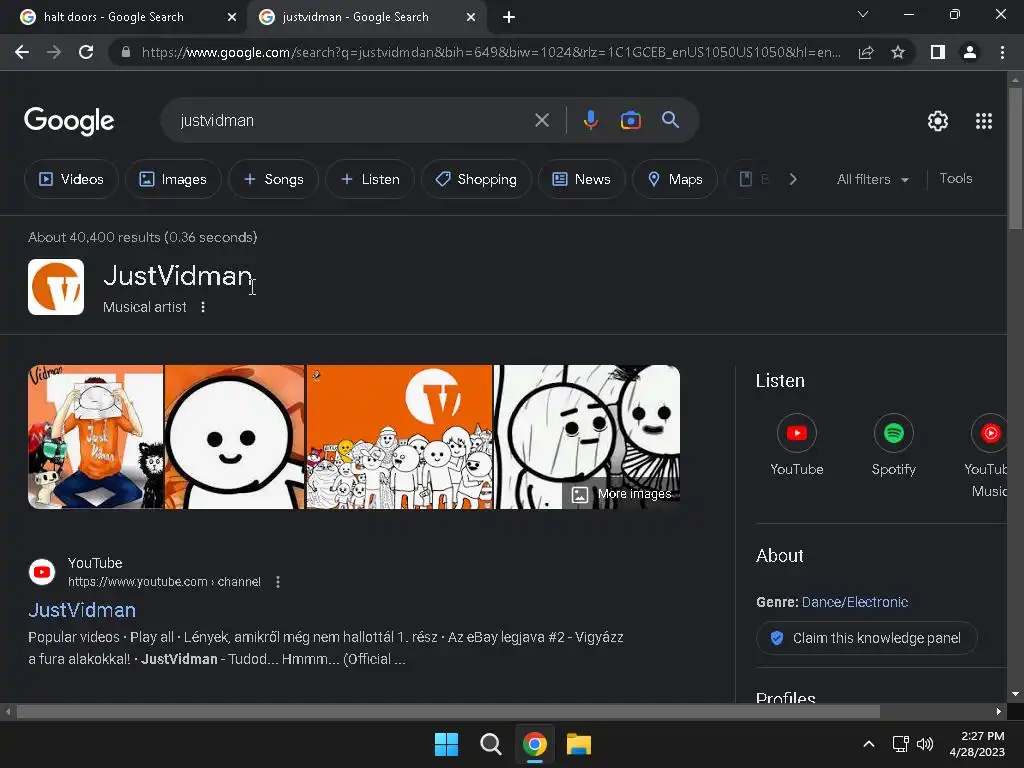Start voice search with the microphone icon
The height and width of the screenshot is (768, 1024).
[590, 120]
